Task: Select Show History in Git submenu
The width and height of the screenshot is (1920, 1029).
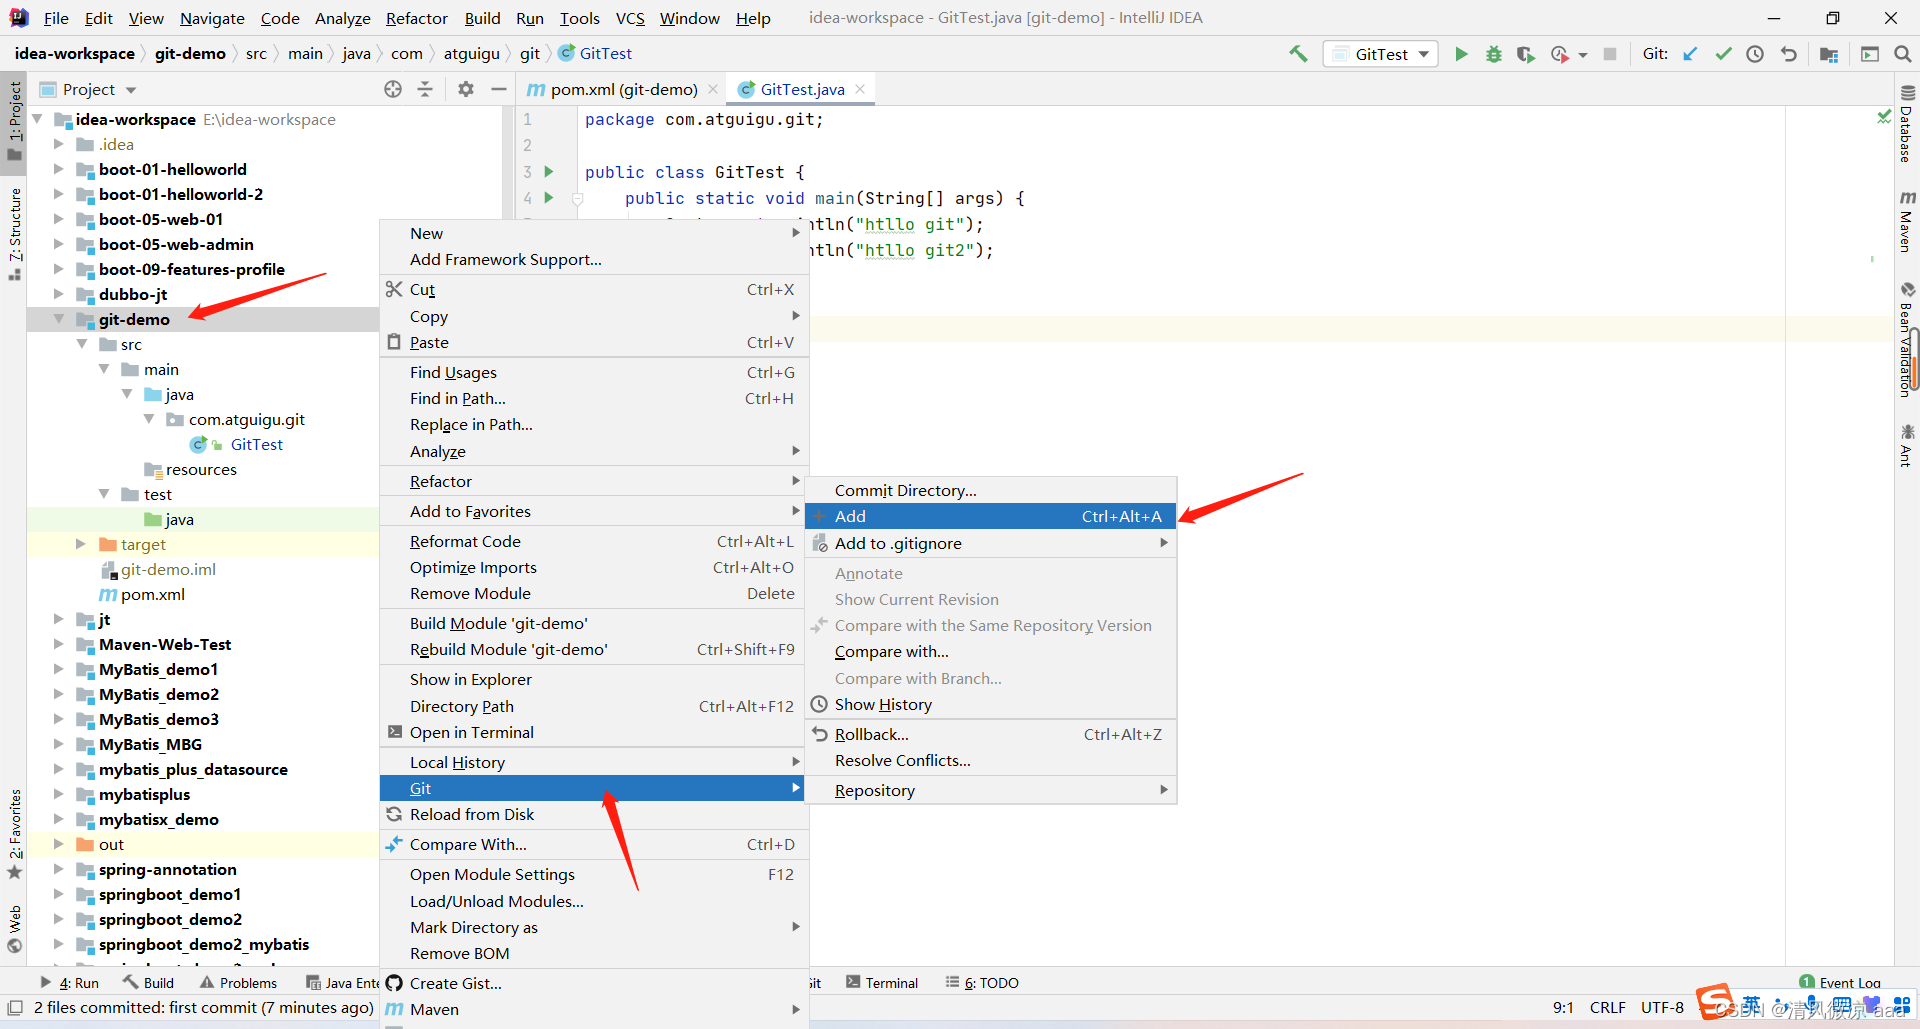Action: [991, 704]
